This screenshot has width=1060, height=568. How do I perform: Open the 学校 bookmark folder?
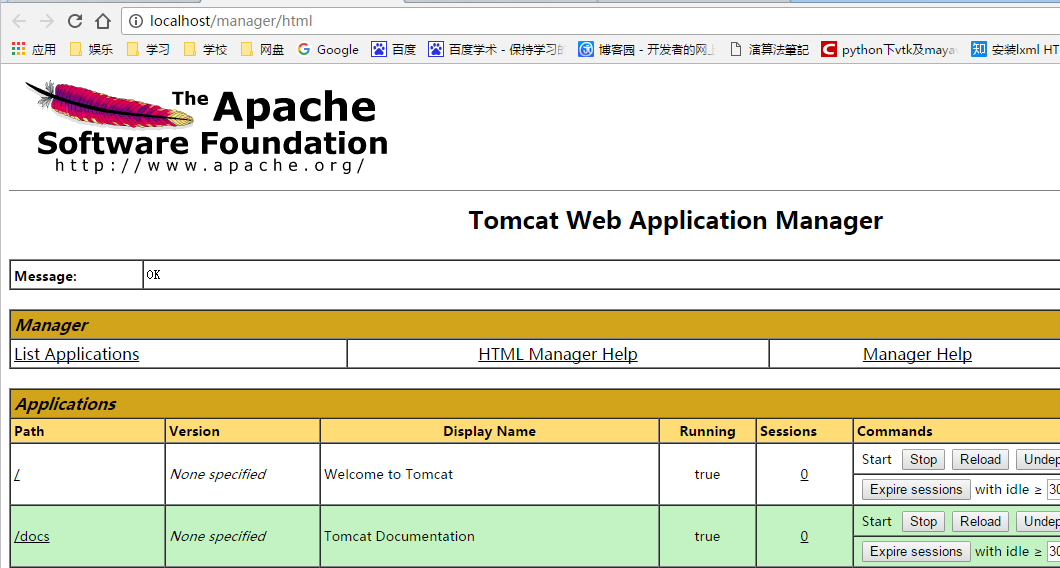click(x=206, y=49)
